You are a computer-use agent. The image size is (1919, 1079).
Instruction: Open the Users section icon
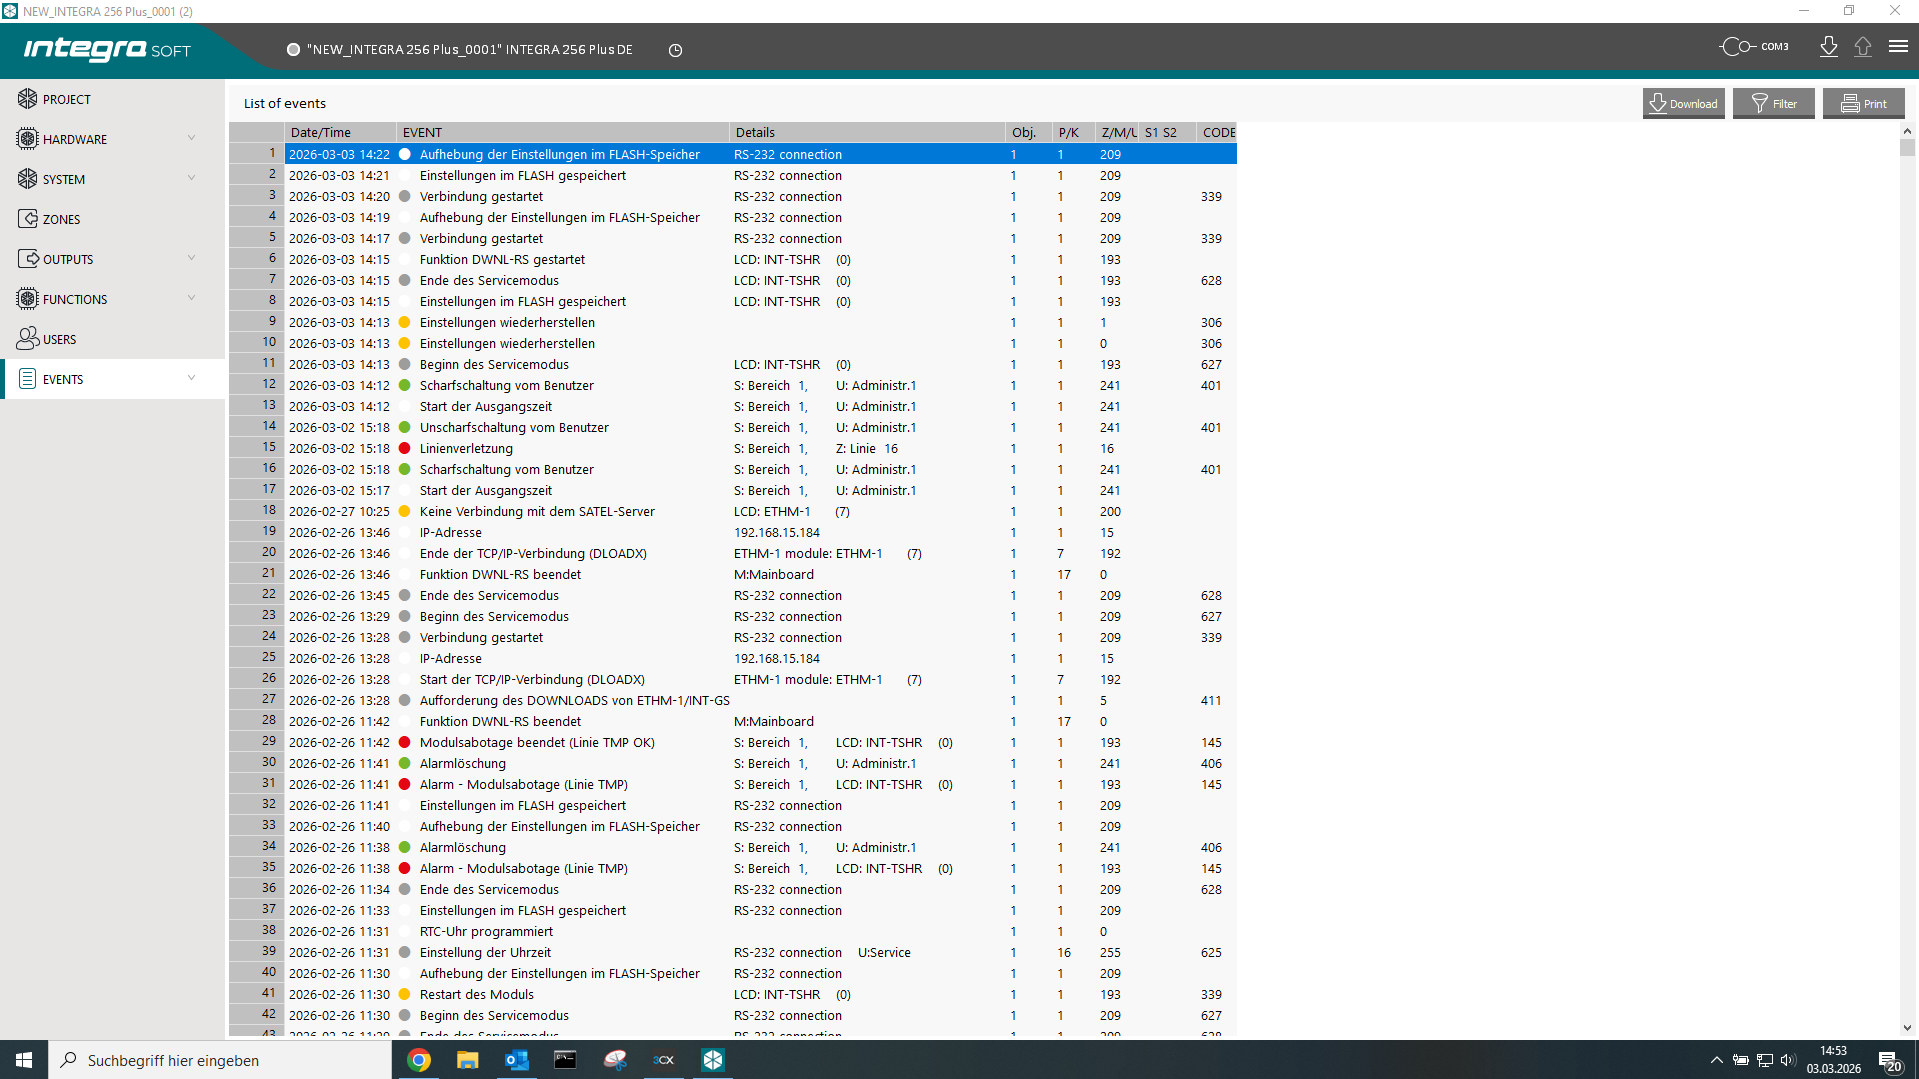point(27,339)
